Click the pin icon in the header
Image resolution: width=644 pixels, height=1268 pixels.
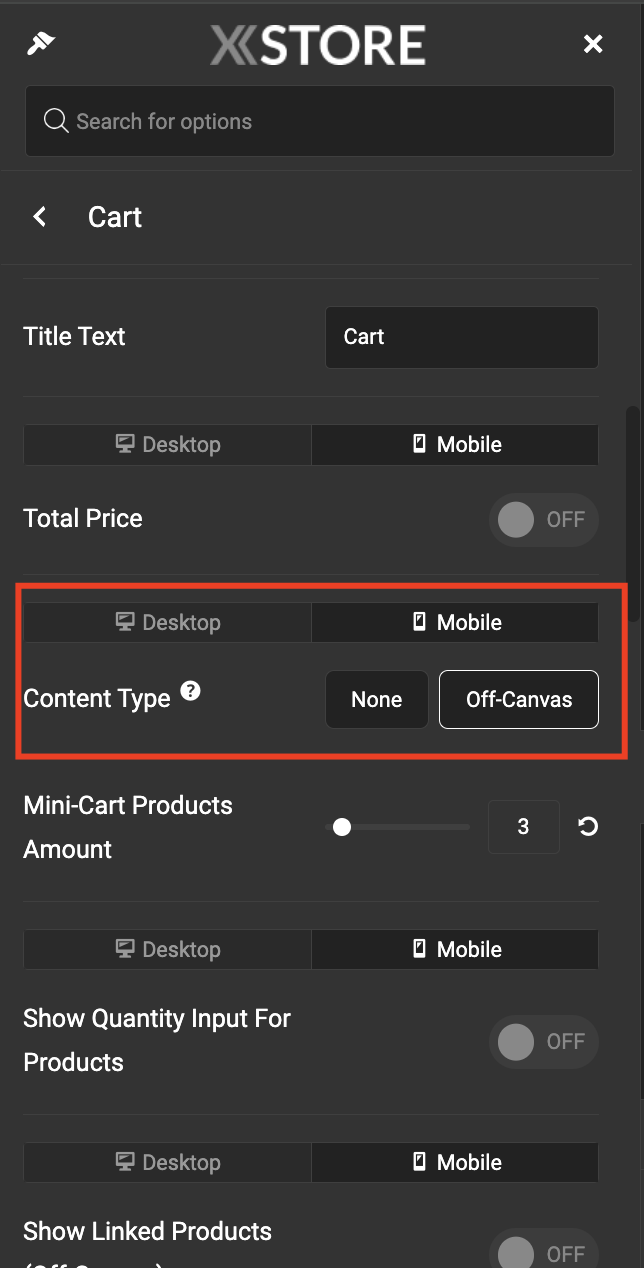41,44
